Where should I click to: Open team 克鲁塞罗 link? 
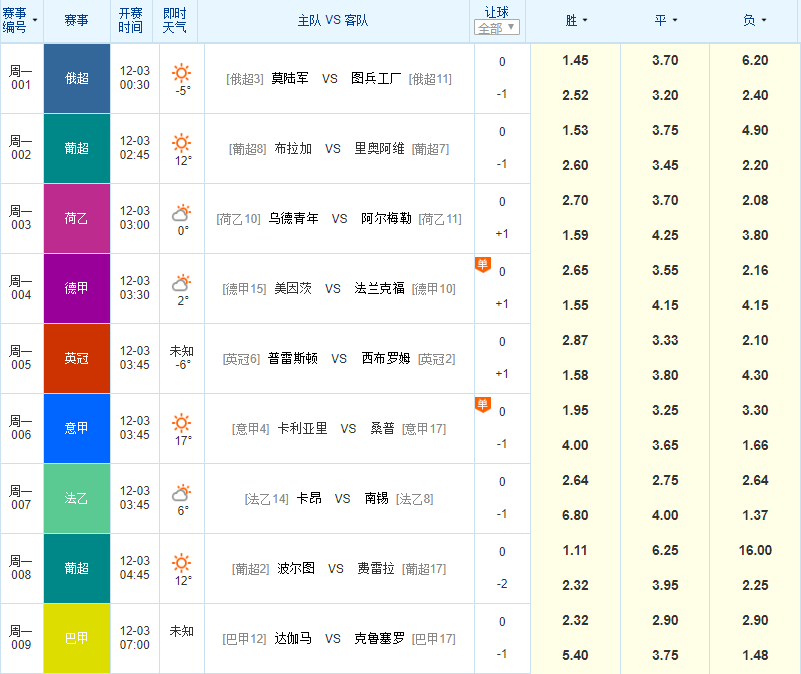pos(379,638)
